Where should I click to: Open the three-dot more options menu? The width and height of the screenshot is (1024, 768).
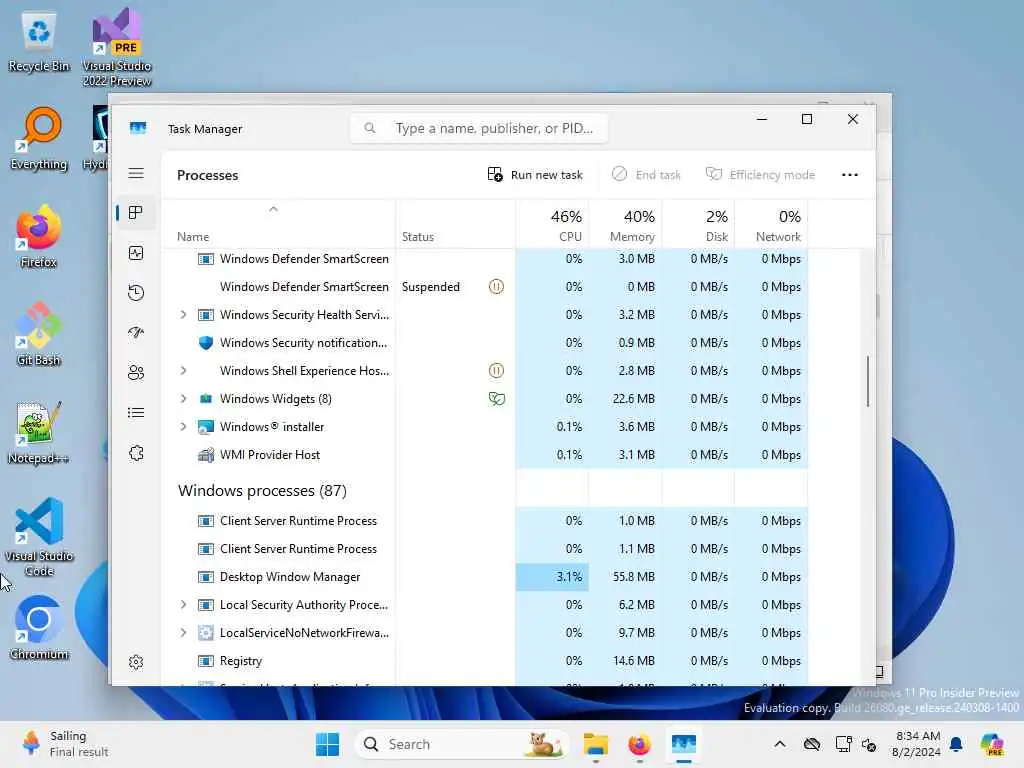(x=850, y=174)
